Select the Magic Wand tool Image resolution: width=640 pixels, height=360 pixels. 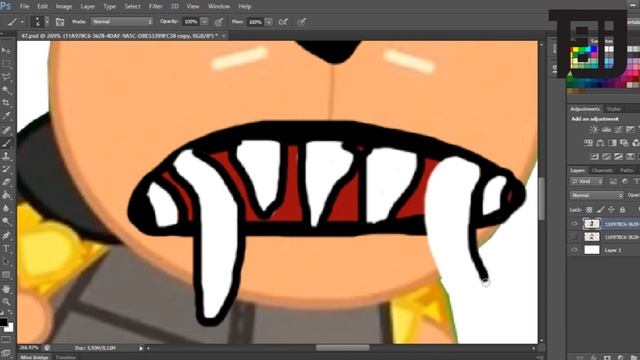point(6,90)
